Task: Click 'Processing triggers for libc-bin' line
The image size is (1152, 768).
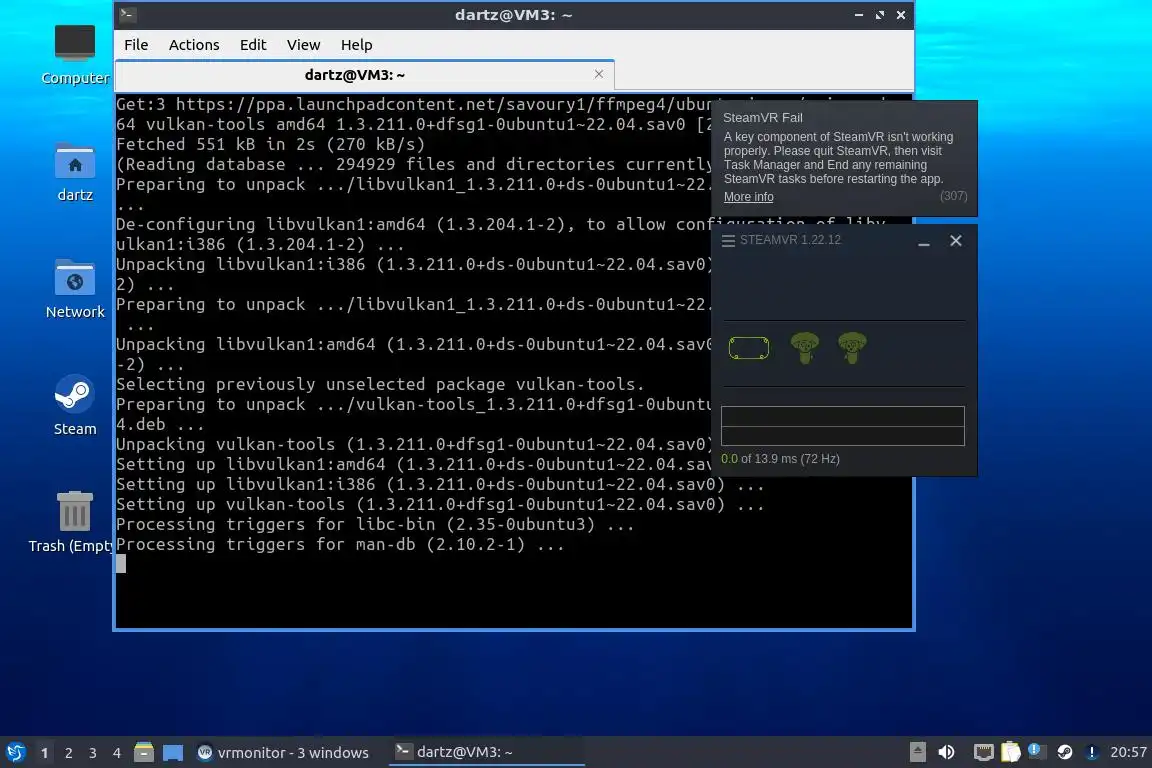Action: click(375, 525)
